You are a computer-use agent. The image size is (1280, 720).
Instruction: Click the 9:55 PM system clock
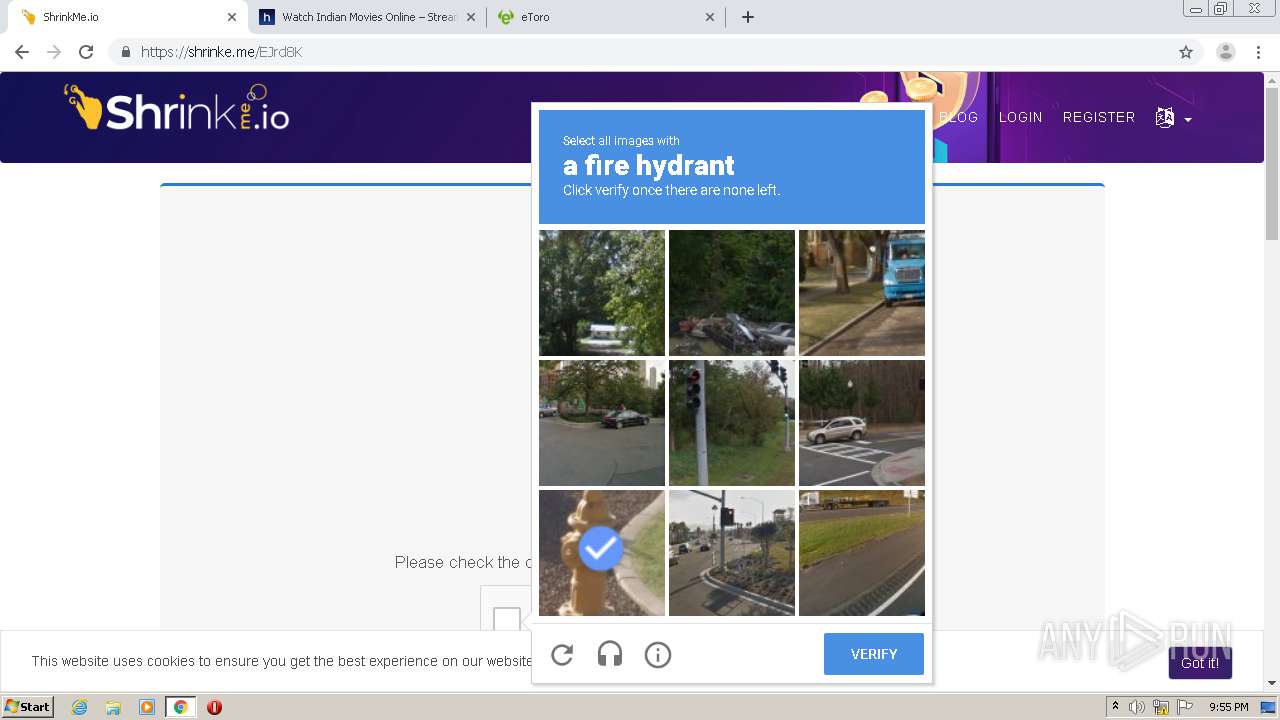[x=1228, y=707]
